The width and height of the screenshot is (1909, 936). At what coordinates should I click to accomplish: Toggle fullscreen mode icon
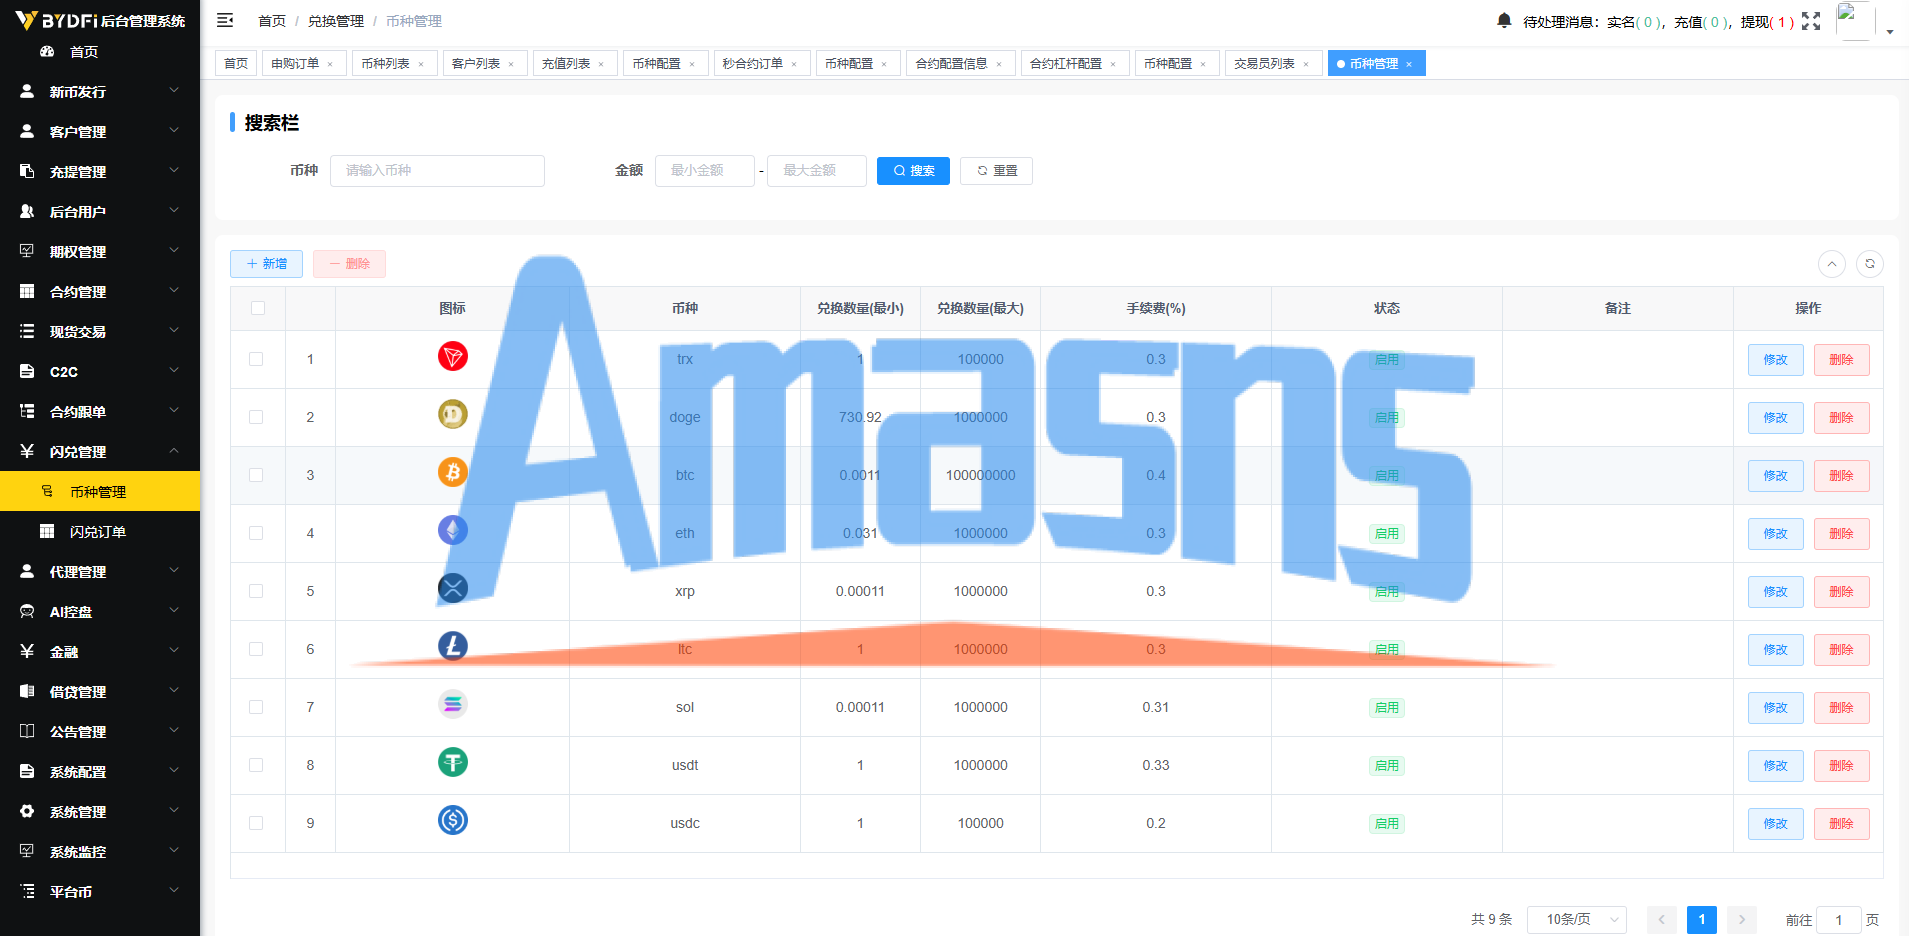(1811, 21)
